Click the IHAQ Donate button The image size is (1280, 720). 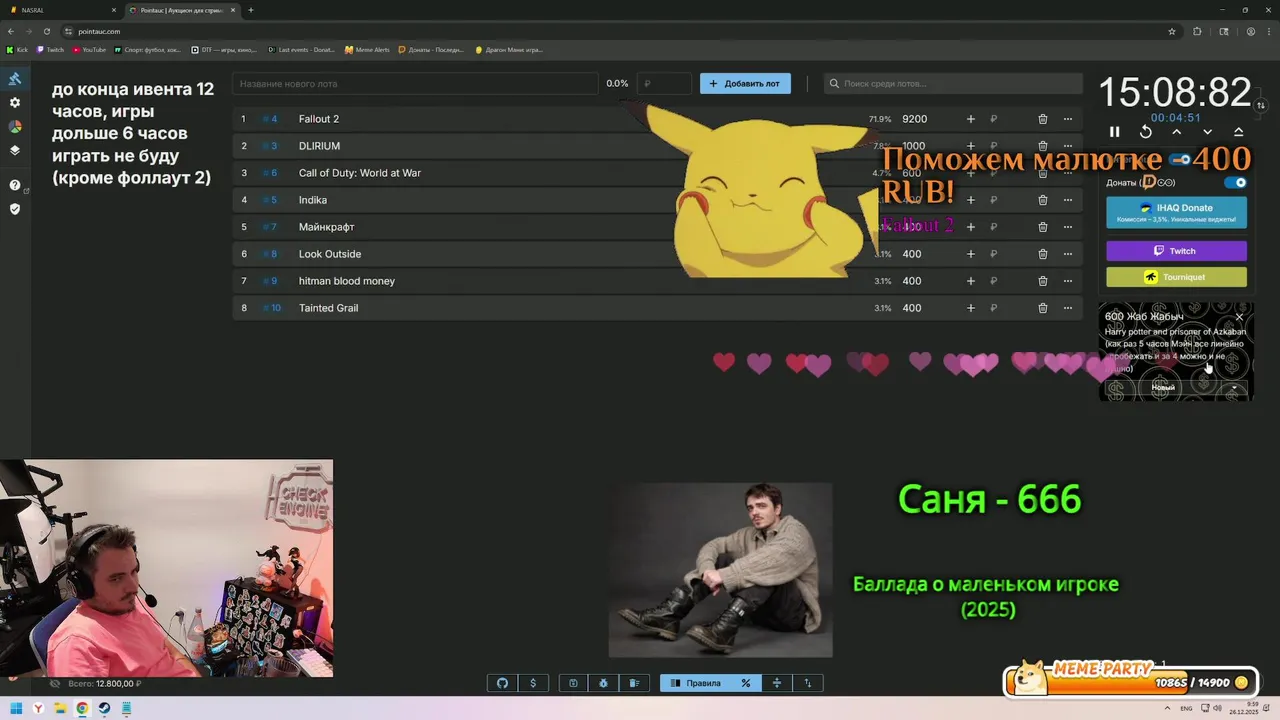coord(1176,212)
